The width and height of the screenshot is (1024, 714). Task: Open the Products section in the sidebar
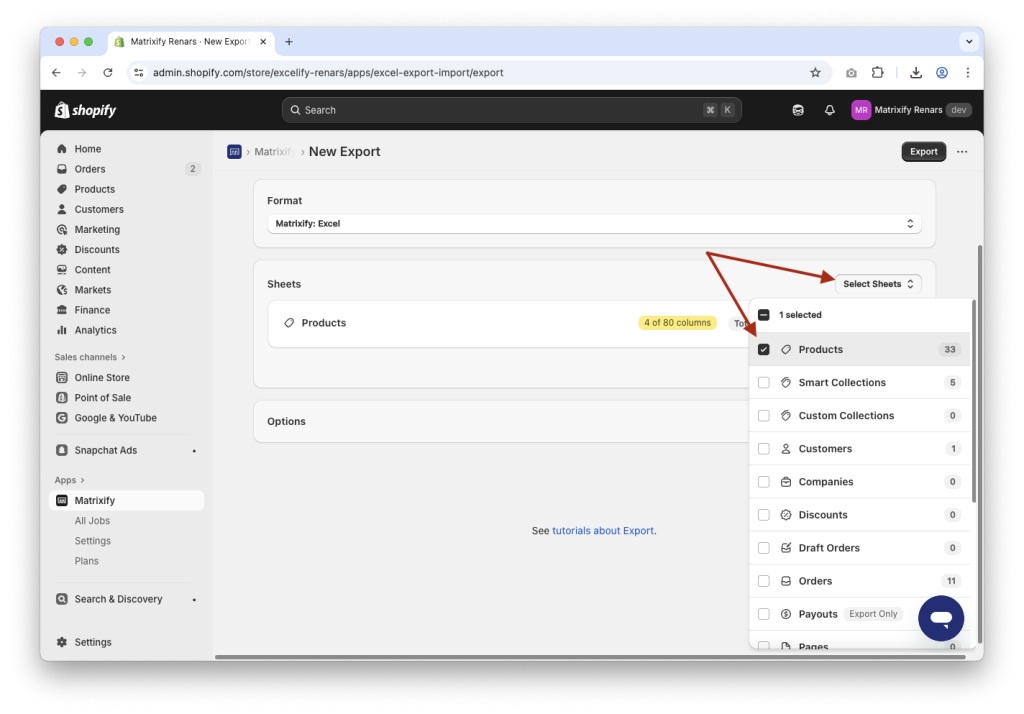95,189
